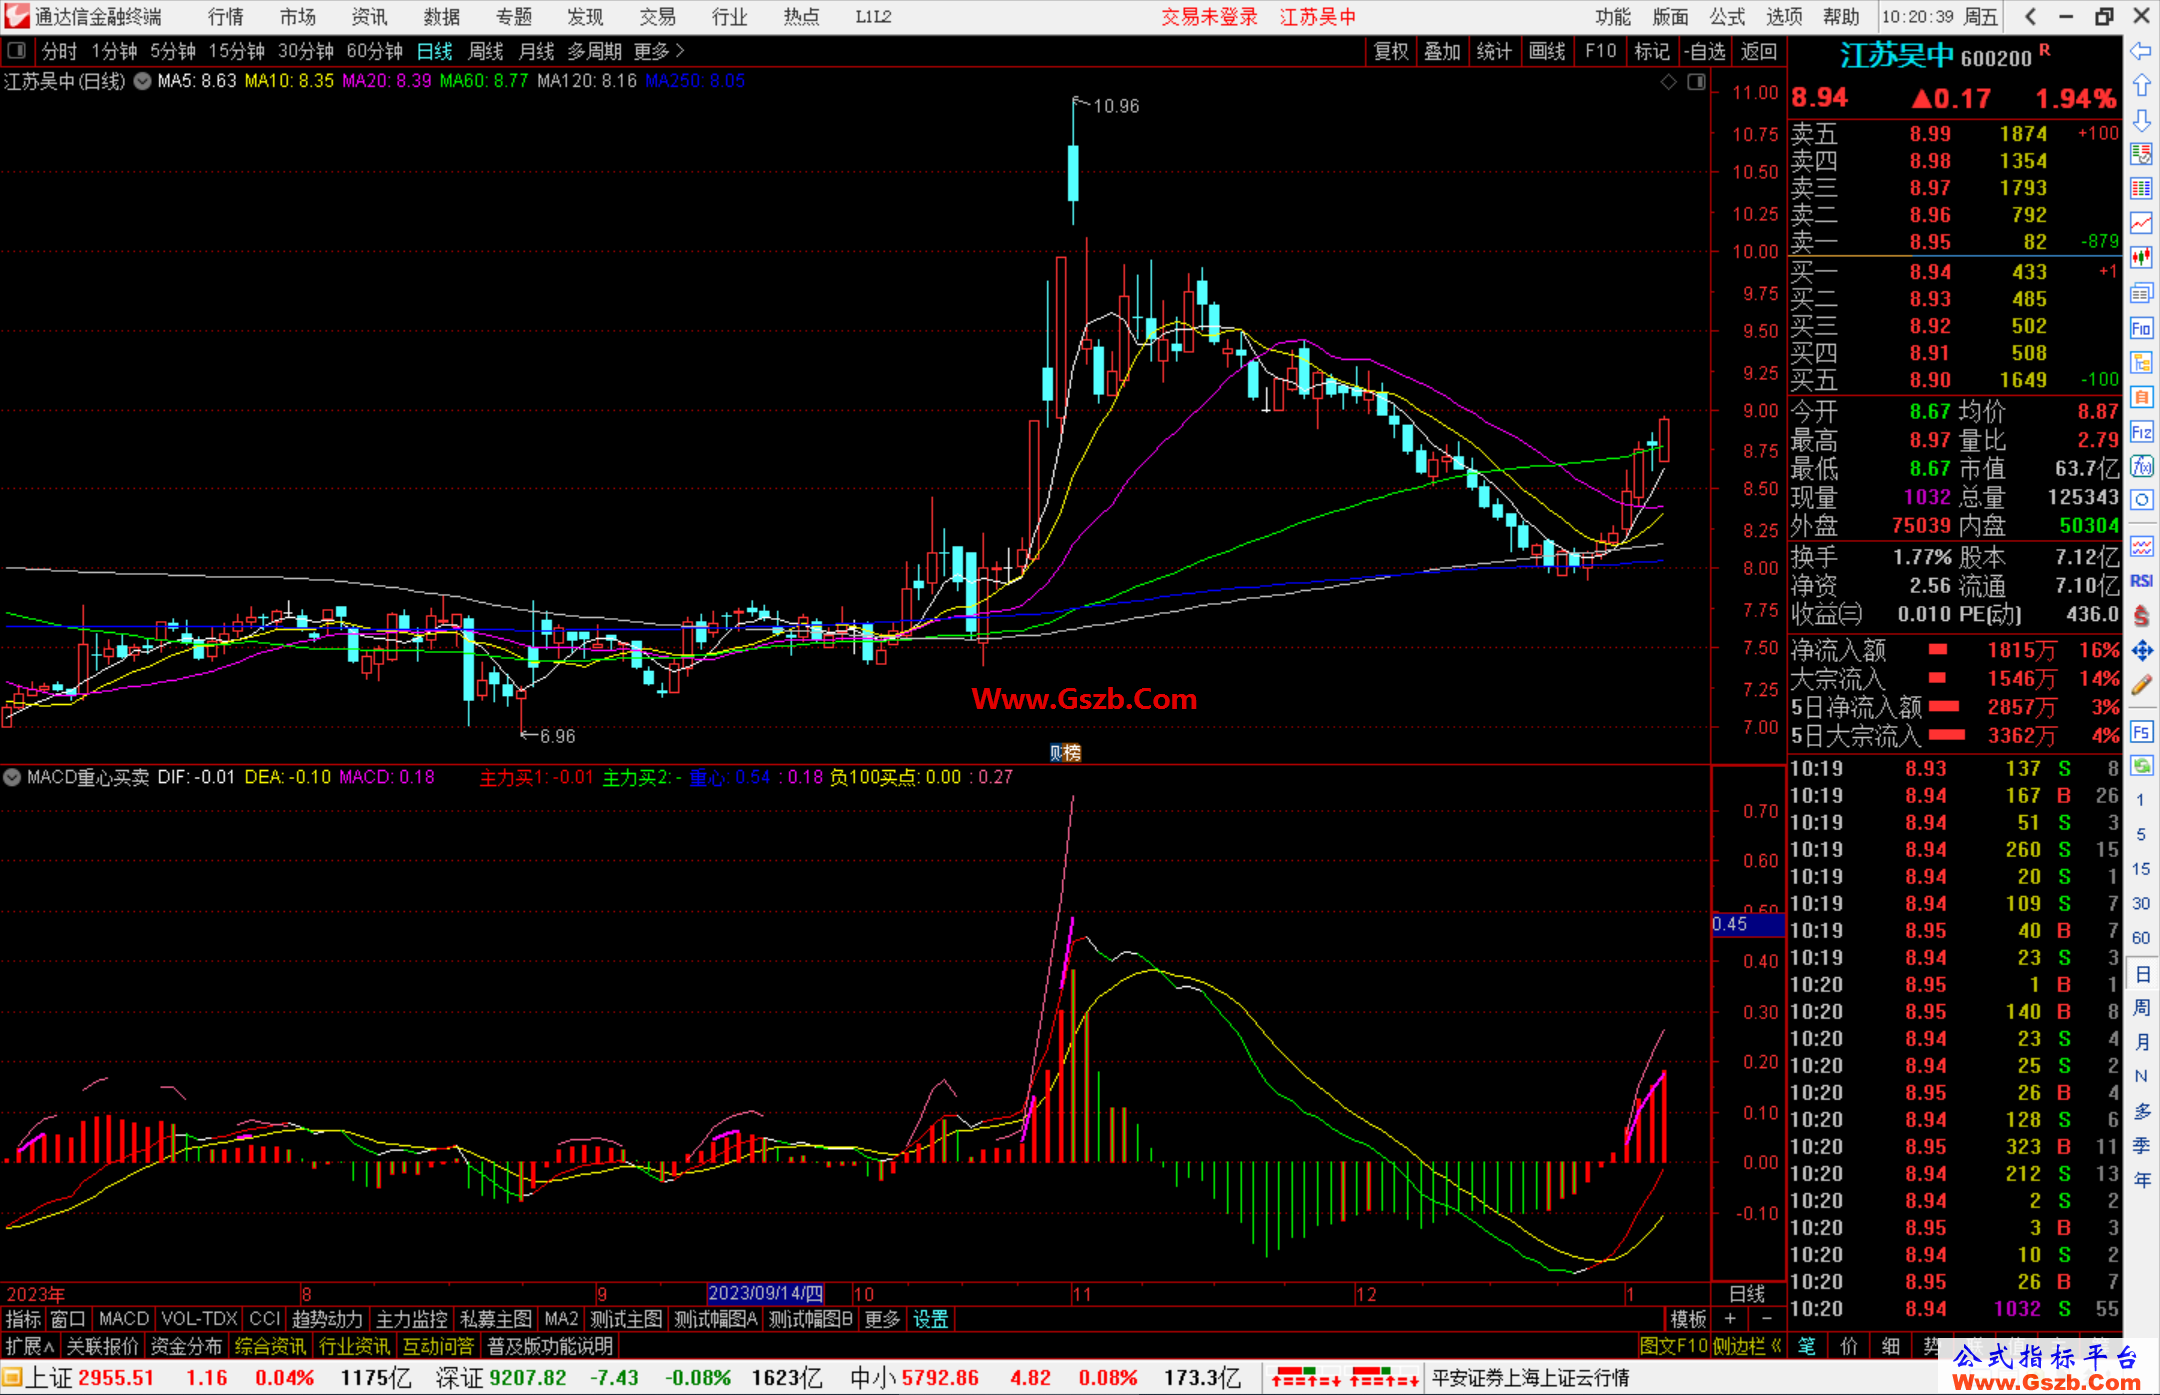Switch sidebar period to 60 minutes

[x=2140, y=938]
